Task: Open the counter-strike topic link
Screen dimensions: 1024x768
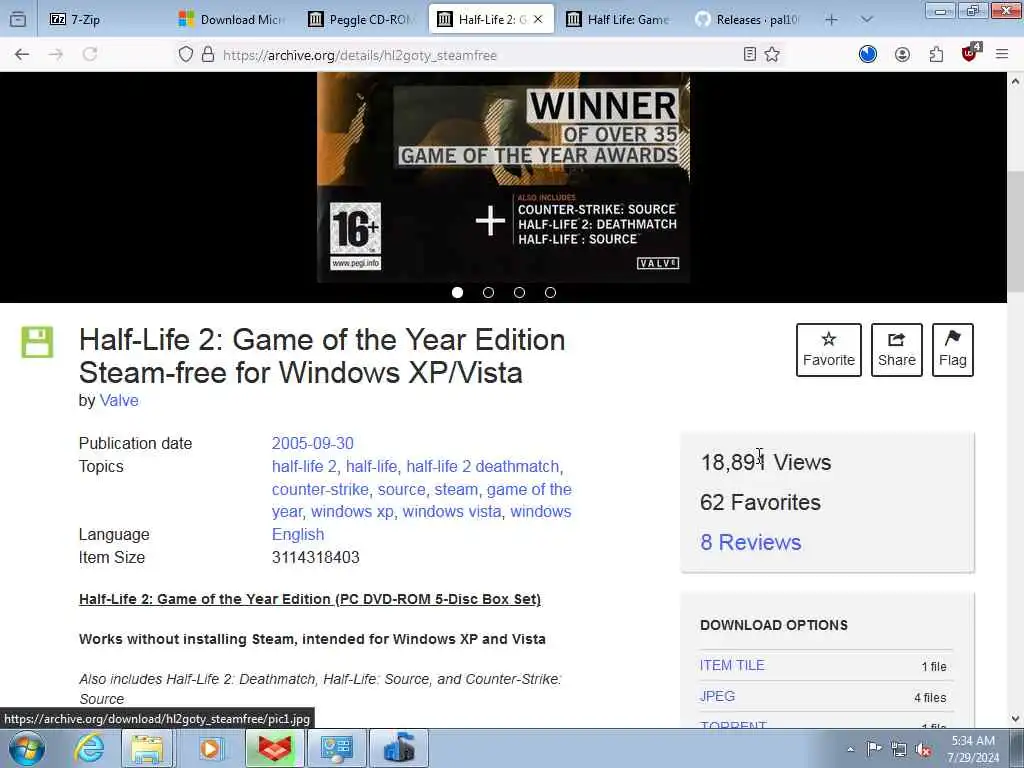Action: [x=320, y=490]
